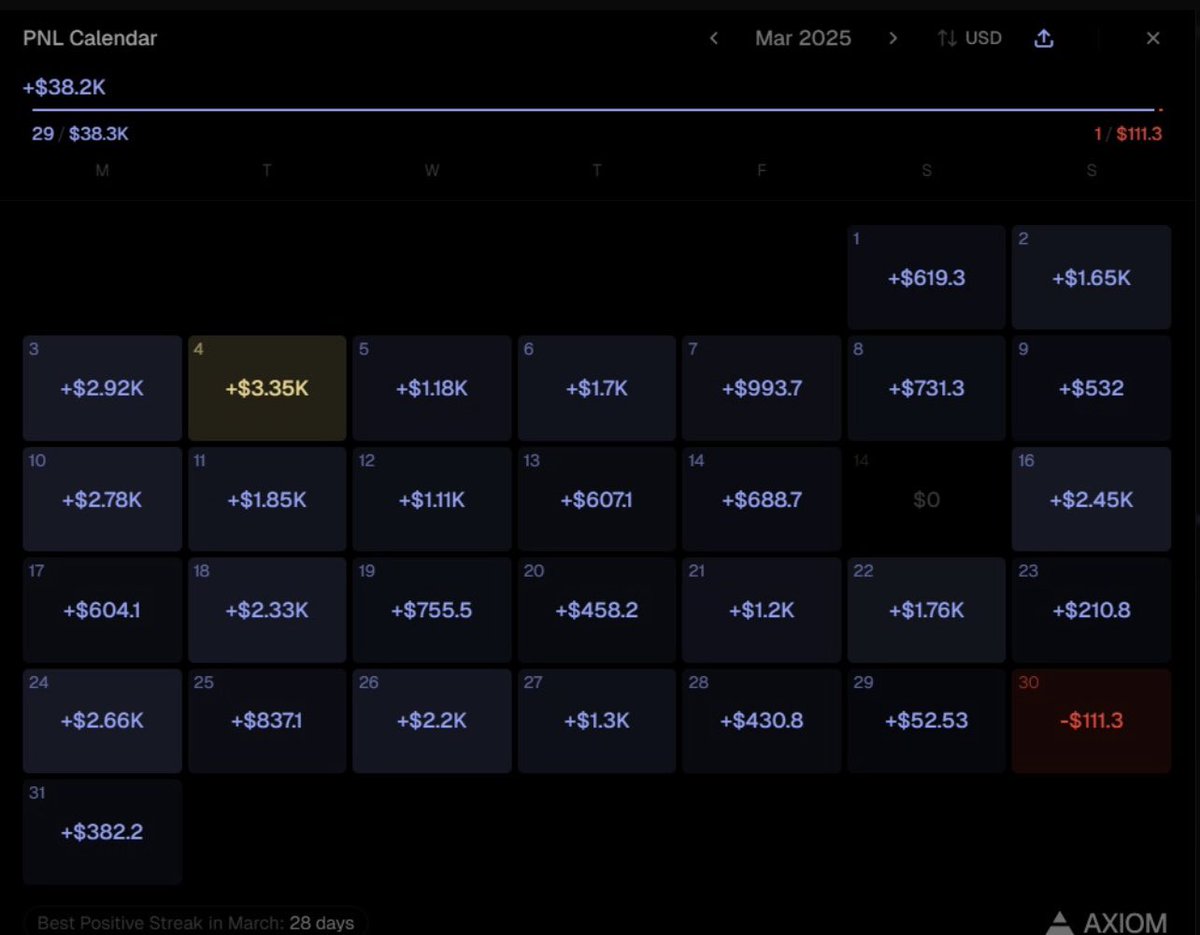Click the Mar 2025 month label
1200x935 pixels.
803,38
